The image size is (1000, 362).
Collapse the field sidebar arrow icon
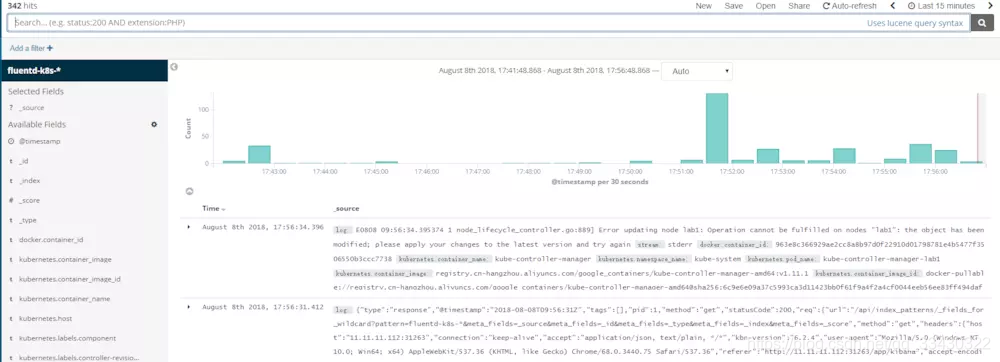pyautogui.click(x=174, y=67)
